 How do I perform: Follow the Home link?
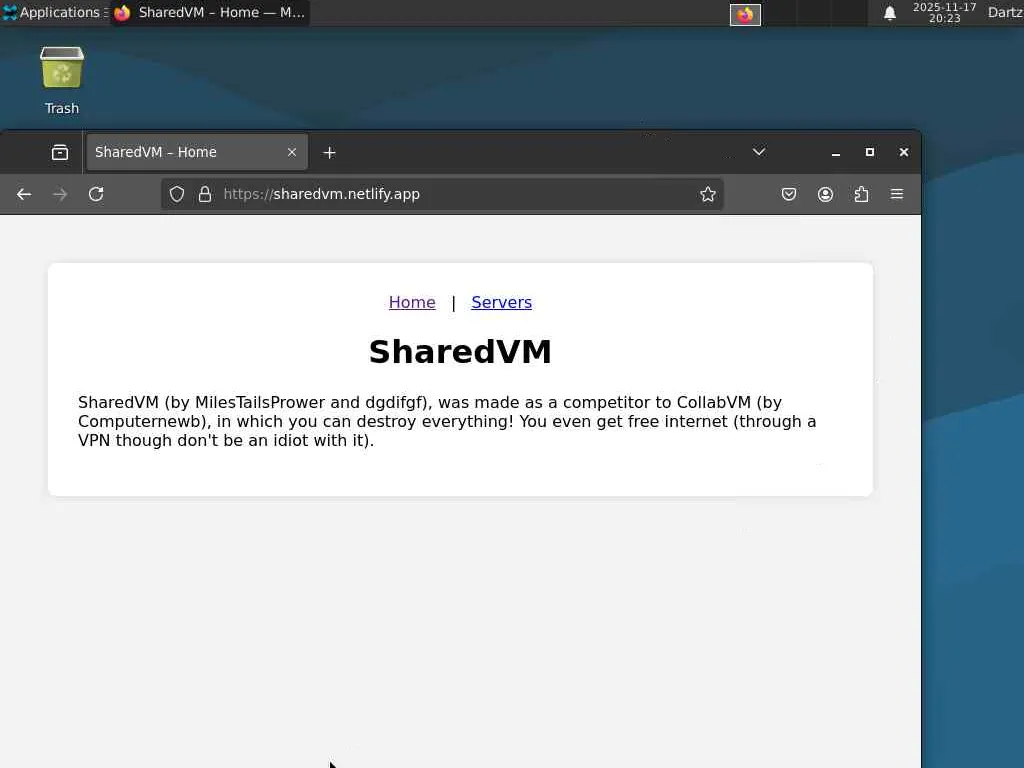point(412,302)
